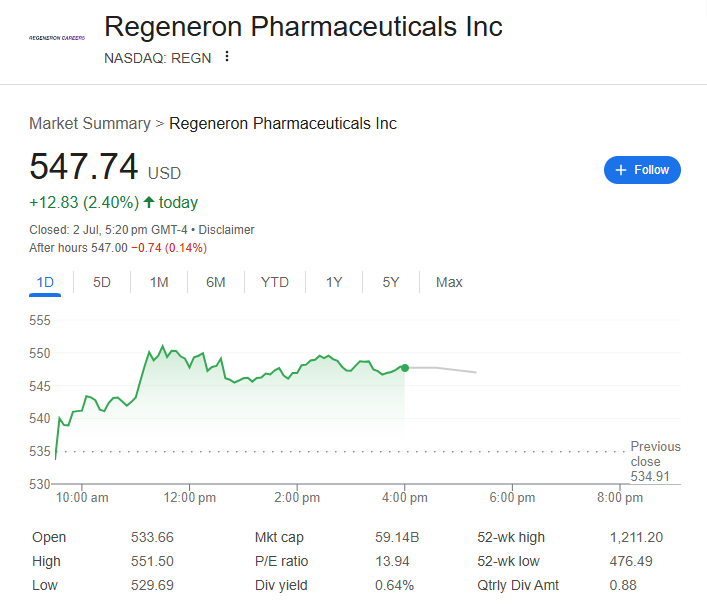The height and width of the screenshot is (604, 707).
Task: Switch to the 1M chart range
Action: [159, 282]
